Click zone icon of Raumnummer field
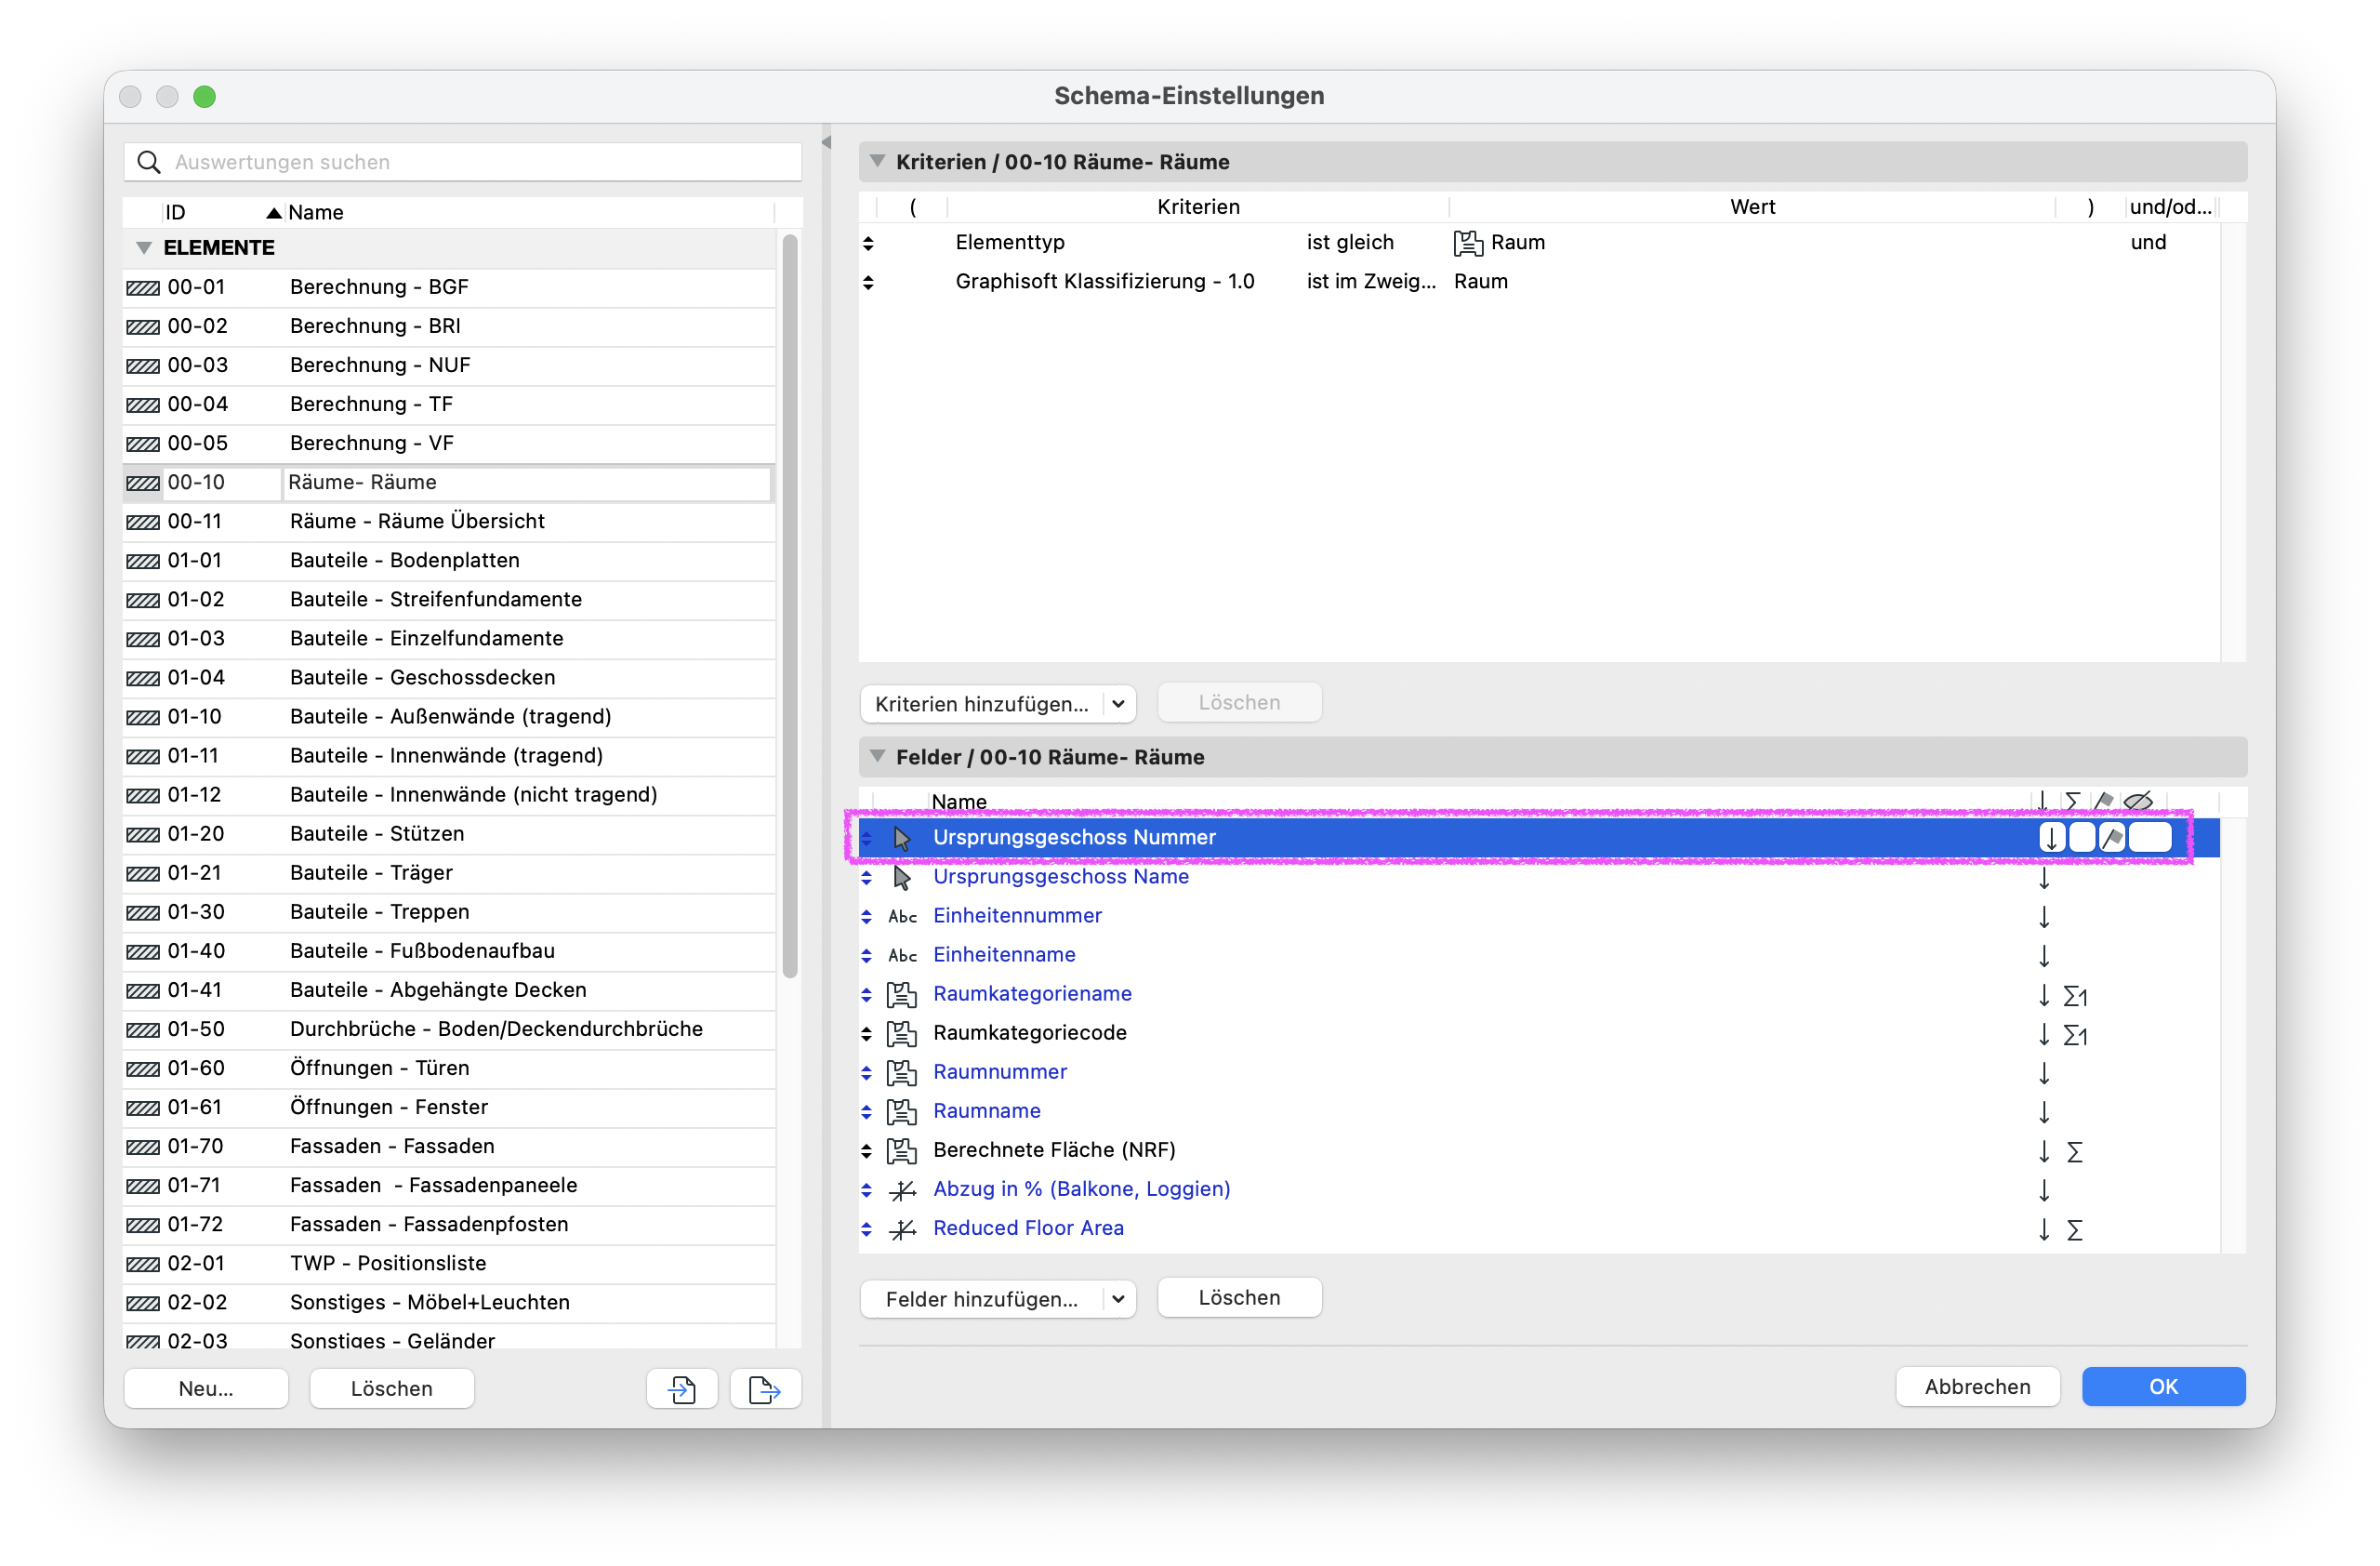The image size is (2380, 1566). click(x=902, y=1072)
